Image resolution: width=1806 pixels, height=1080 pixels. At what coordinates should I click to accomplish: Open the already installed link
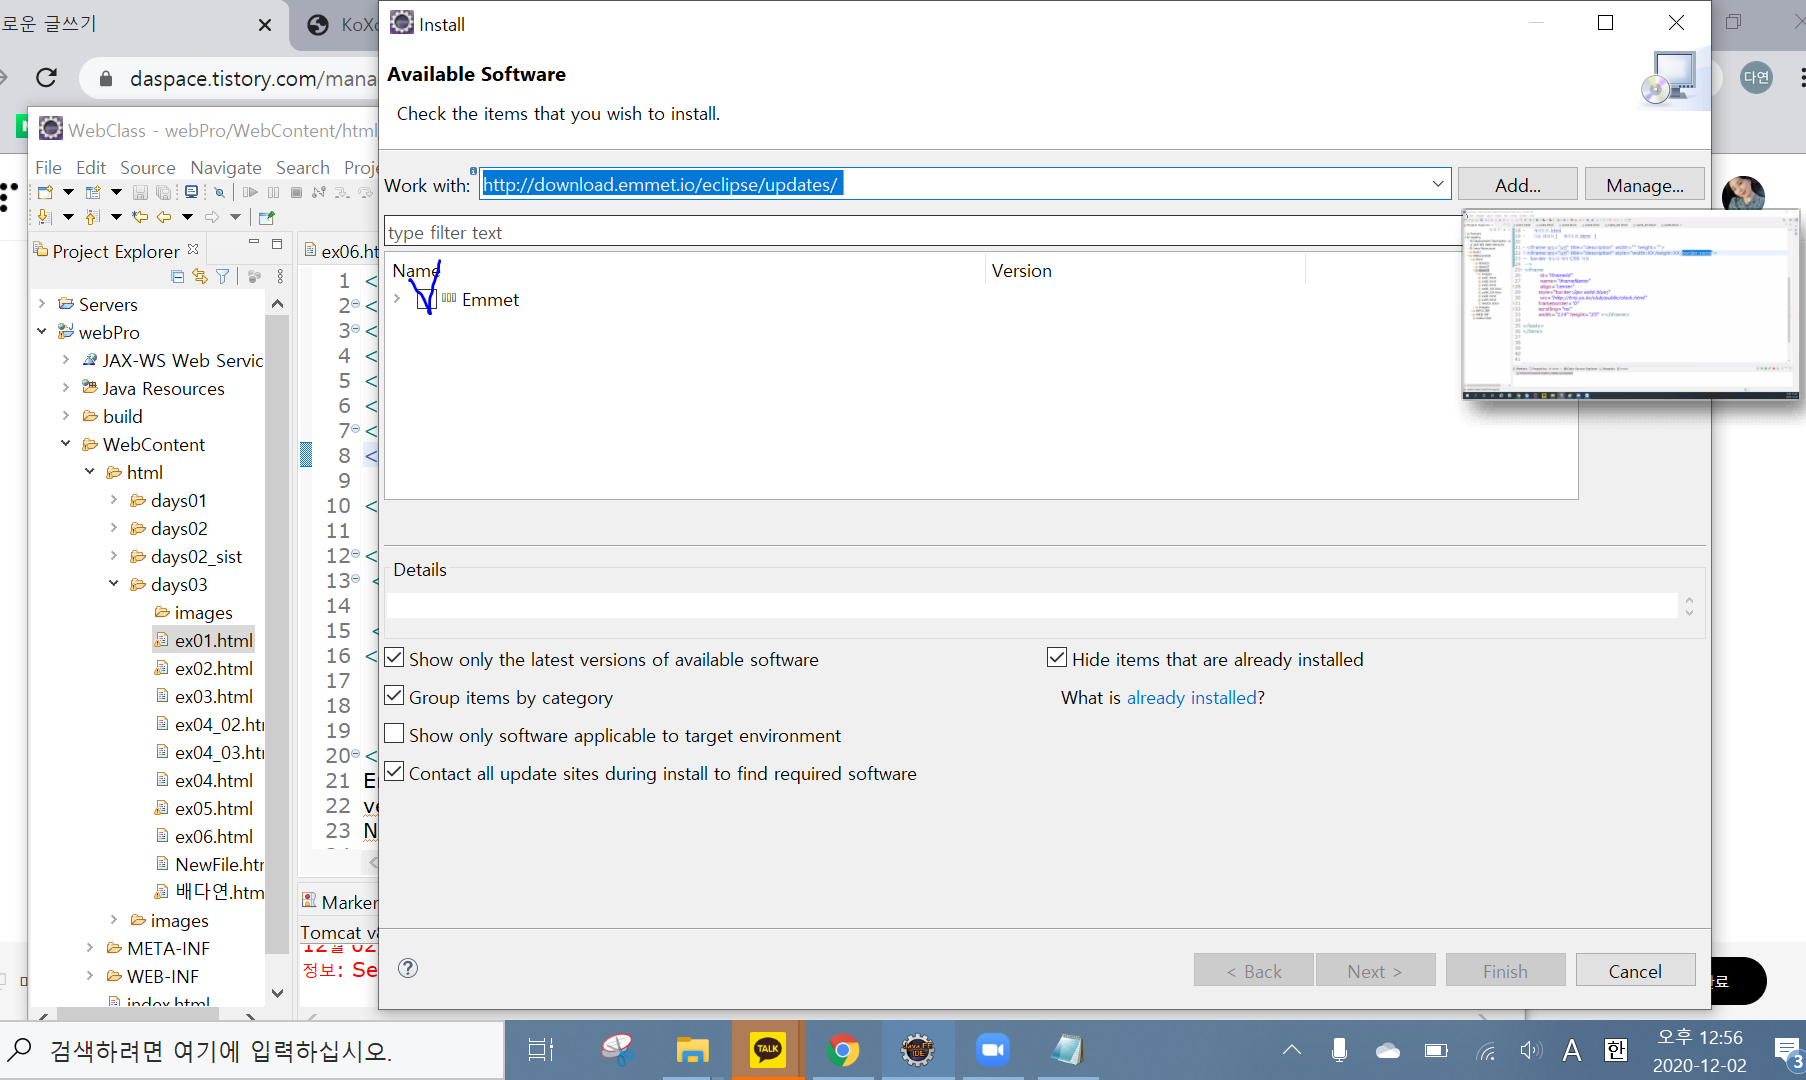coord(1191,697)
